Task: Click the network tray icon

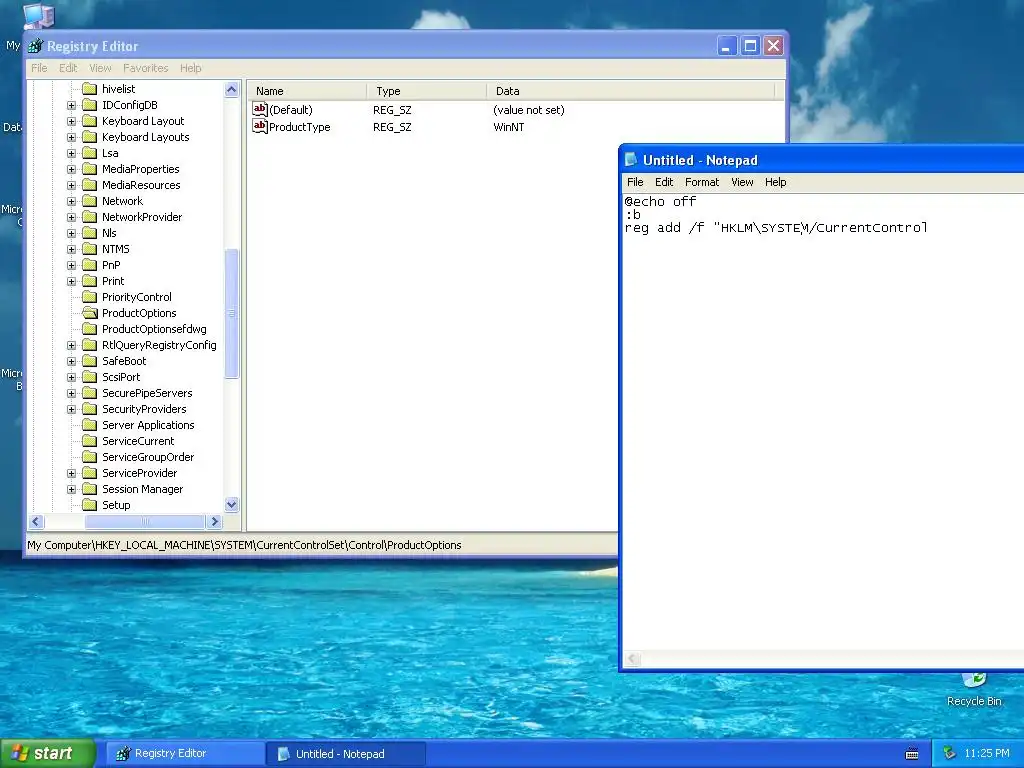Action: (949, 753)
